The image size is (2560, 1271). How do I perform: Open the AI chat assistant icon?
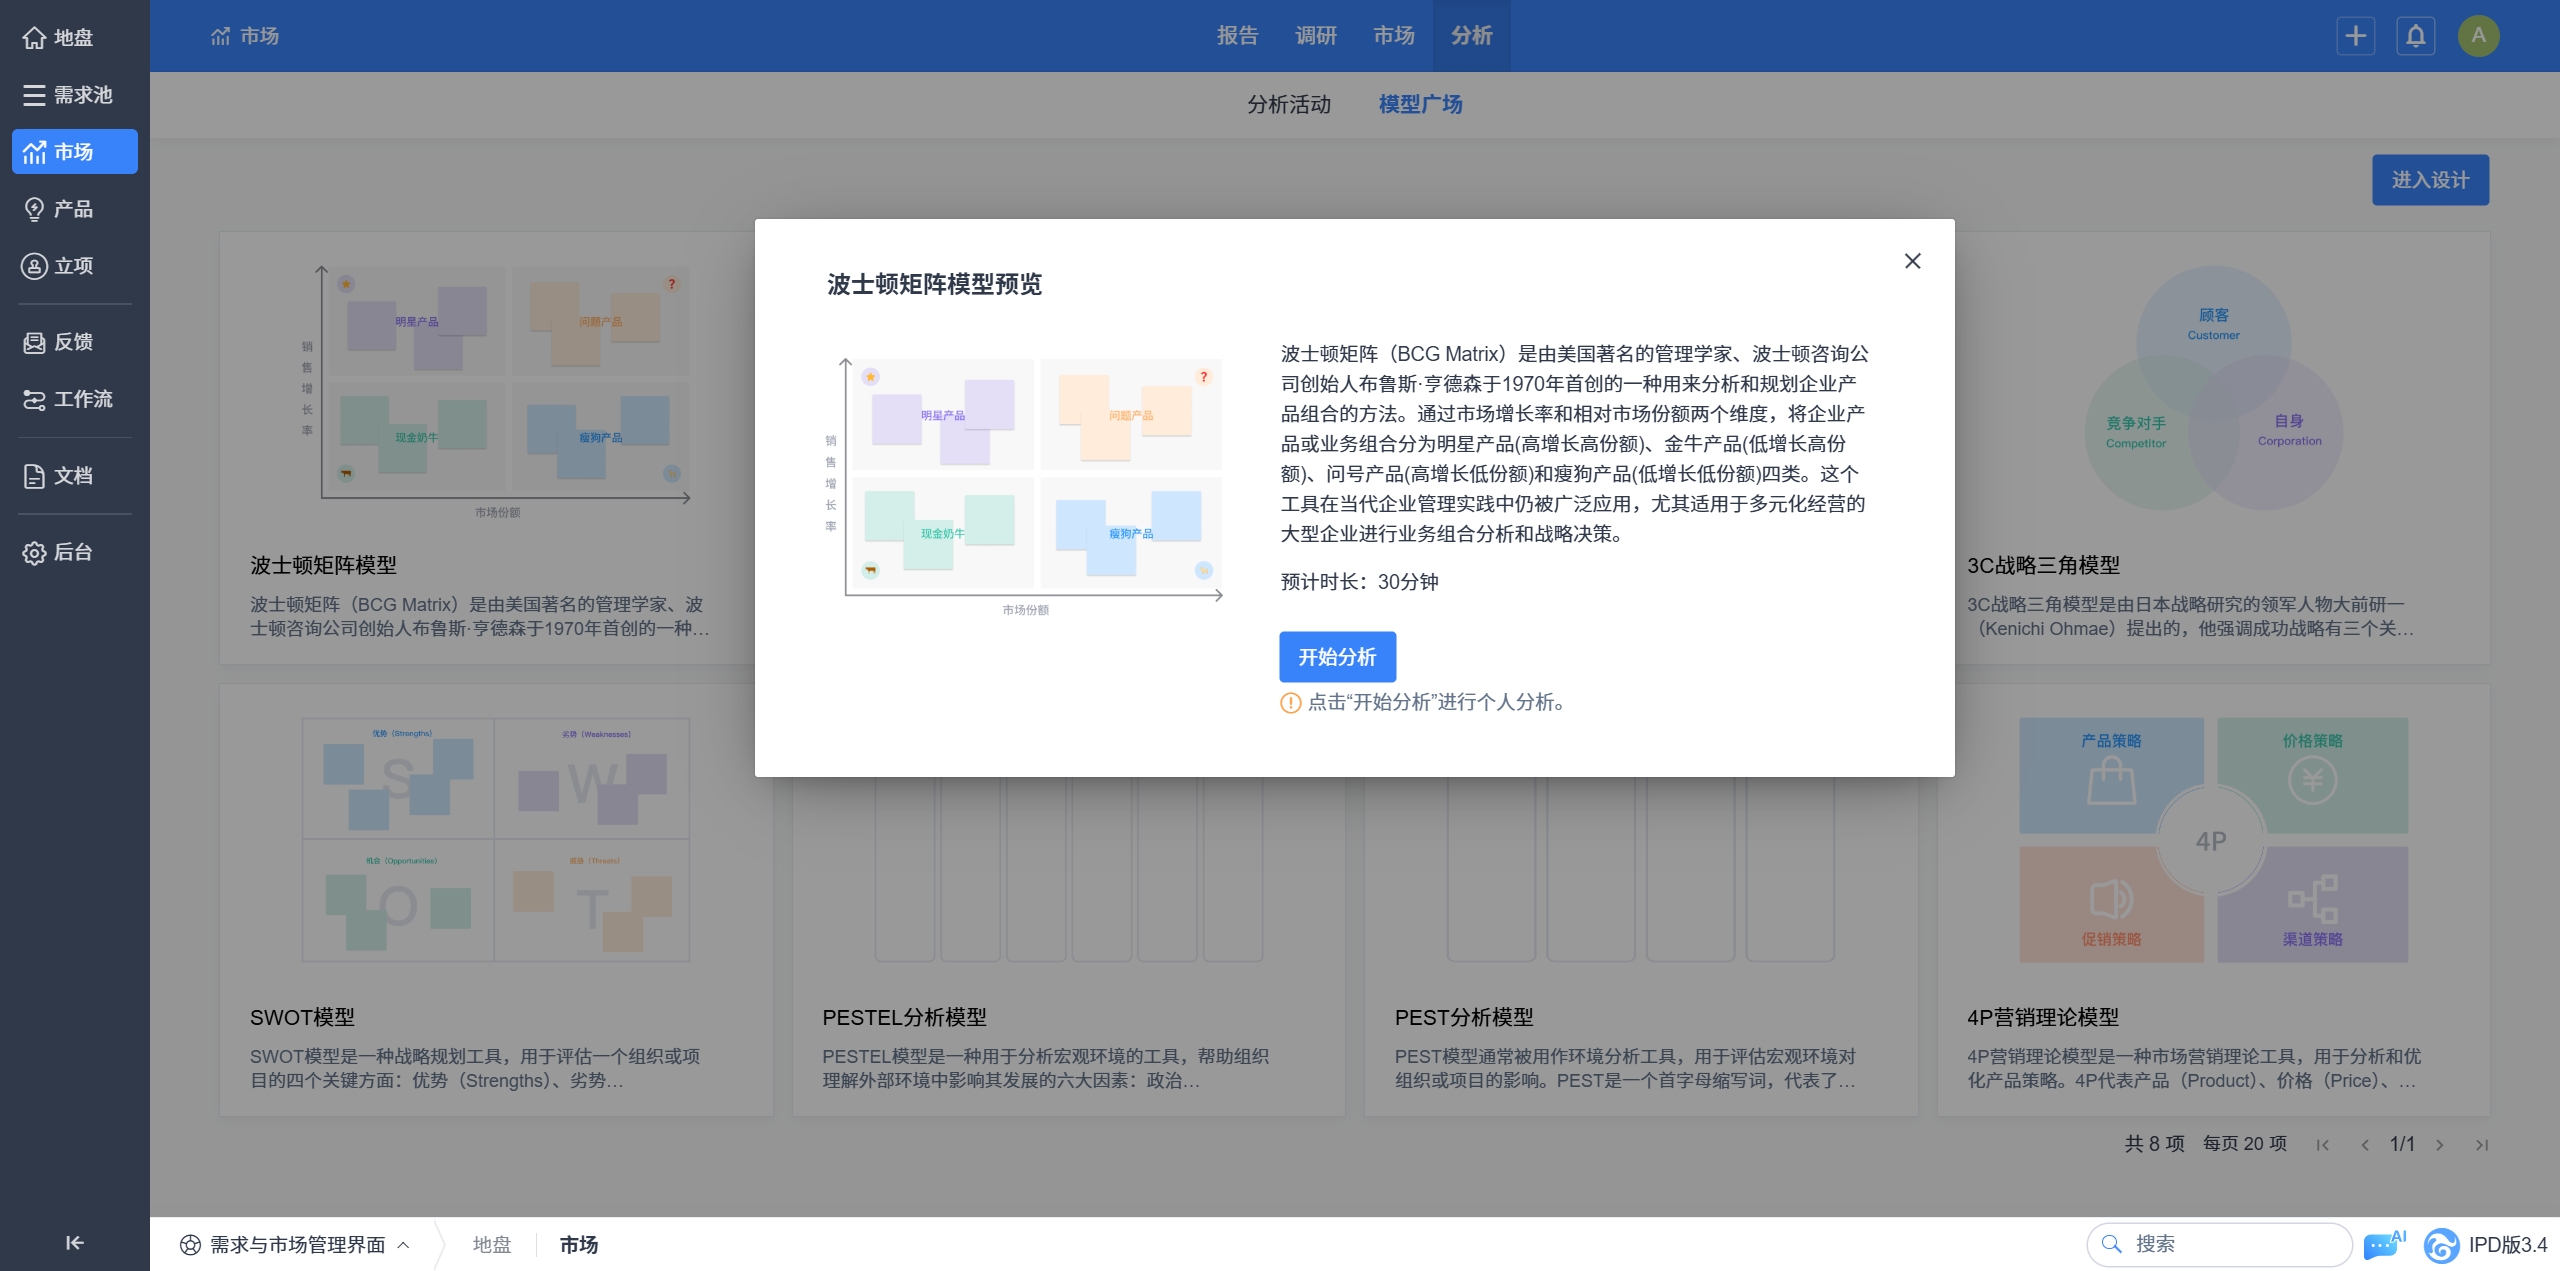click(2383, 1244)
